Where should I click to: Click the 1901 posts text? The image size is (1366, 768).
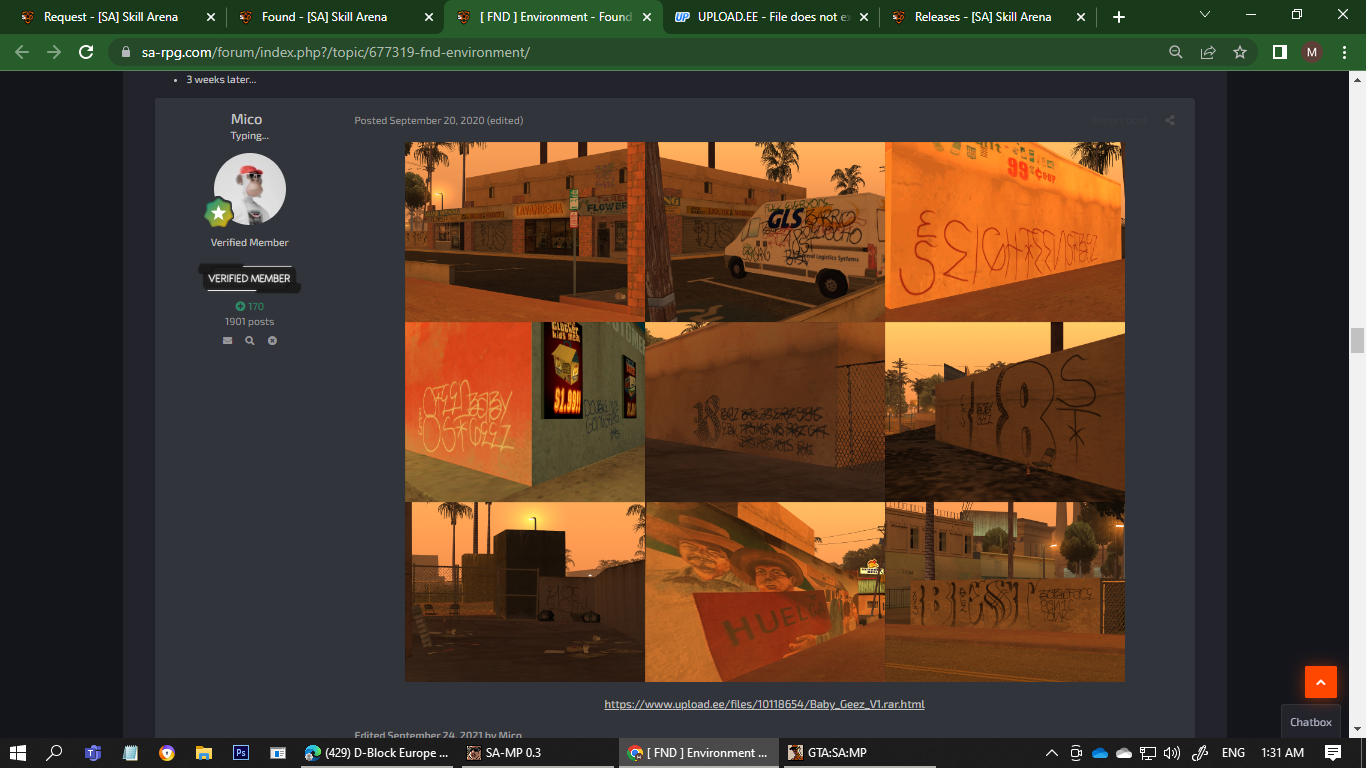[x=249, y=322]
